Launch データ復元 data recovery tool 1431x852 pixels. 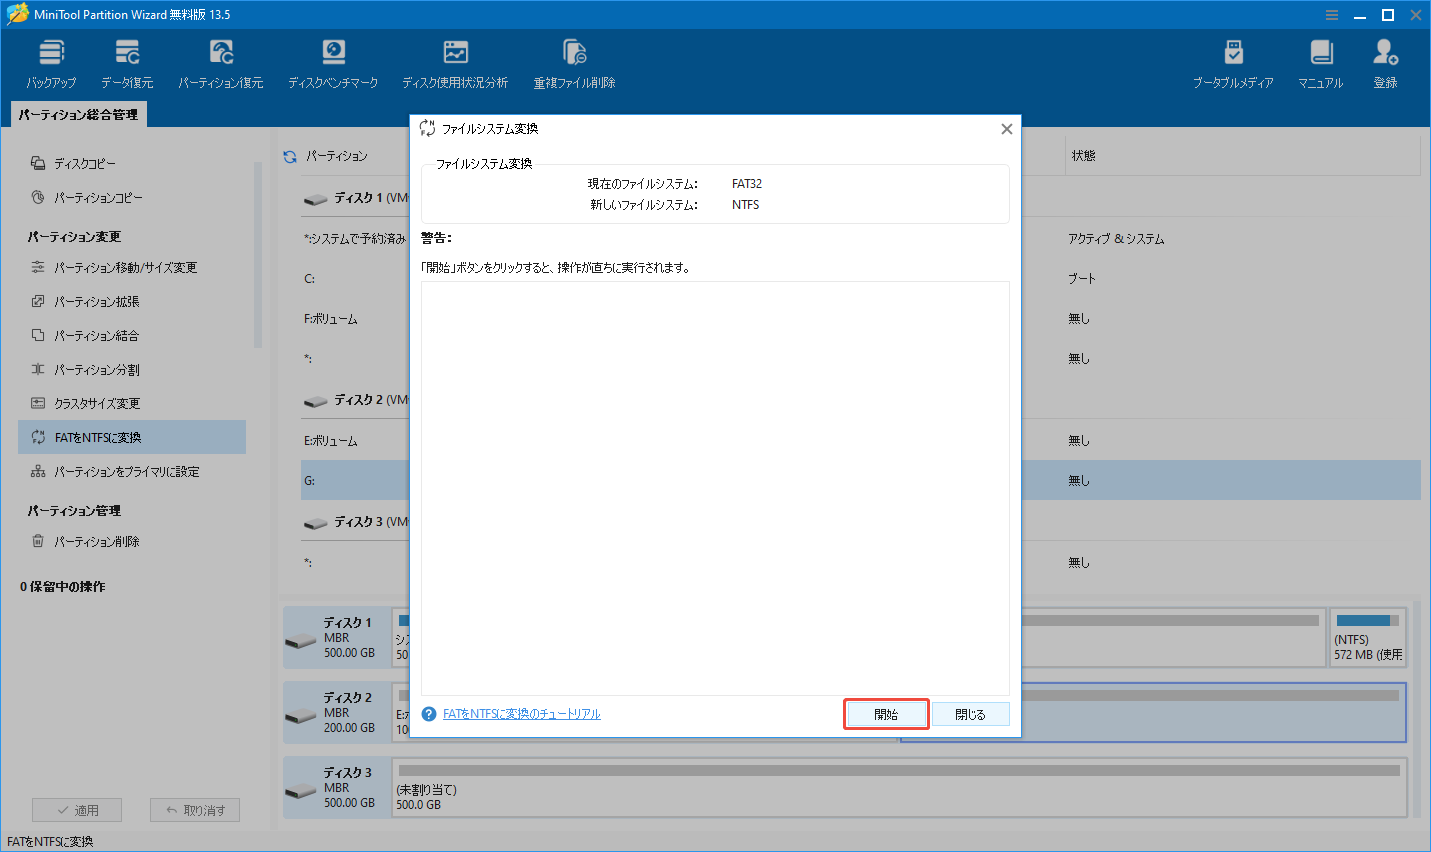tap(126, 62)
